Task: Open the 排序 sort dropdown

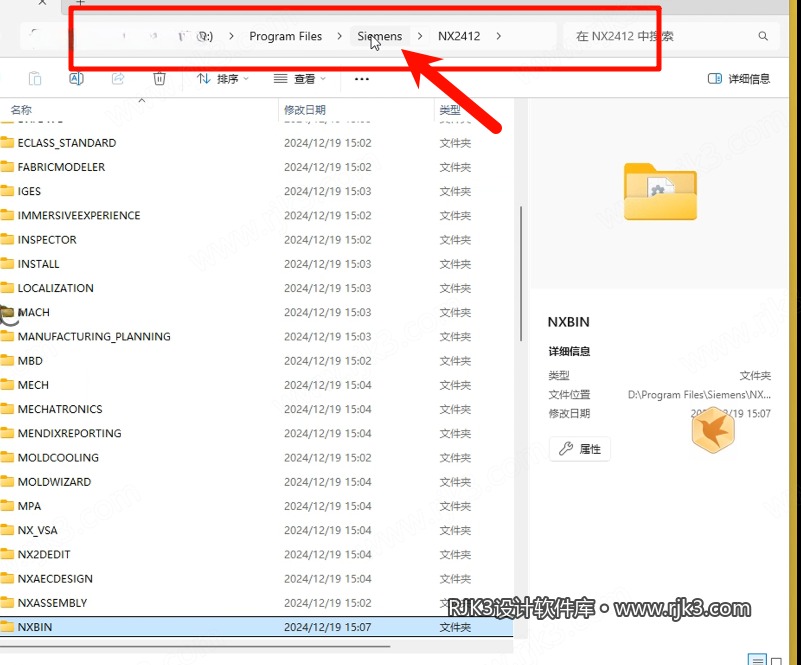Action: pos(223,79)
